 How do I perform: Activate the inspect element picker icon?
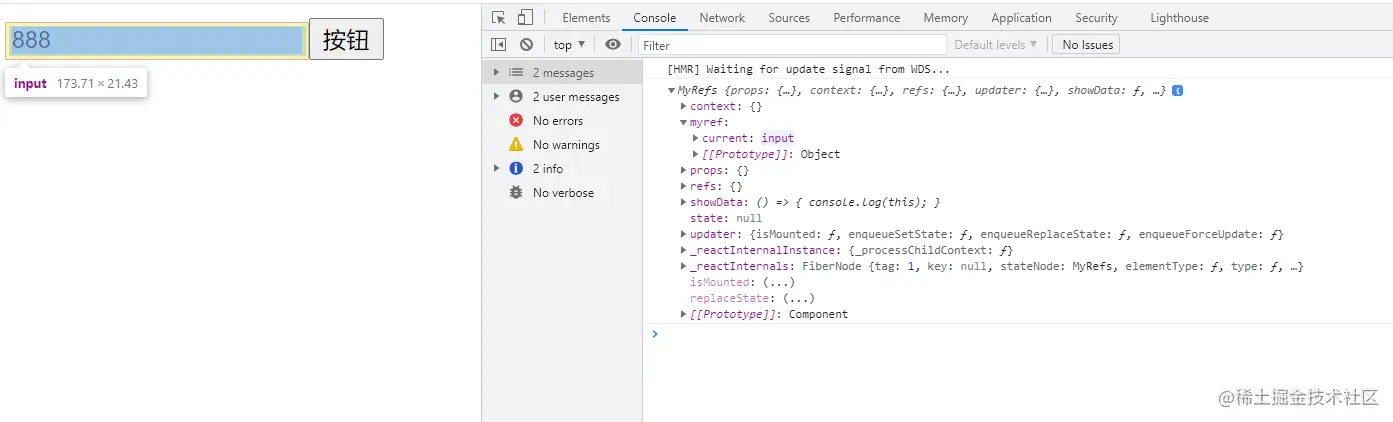tap(499, 17)
